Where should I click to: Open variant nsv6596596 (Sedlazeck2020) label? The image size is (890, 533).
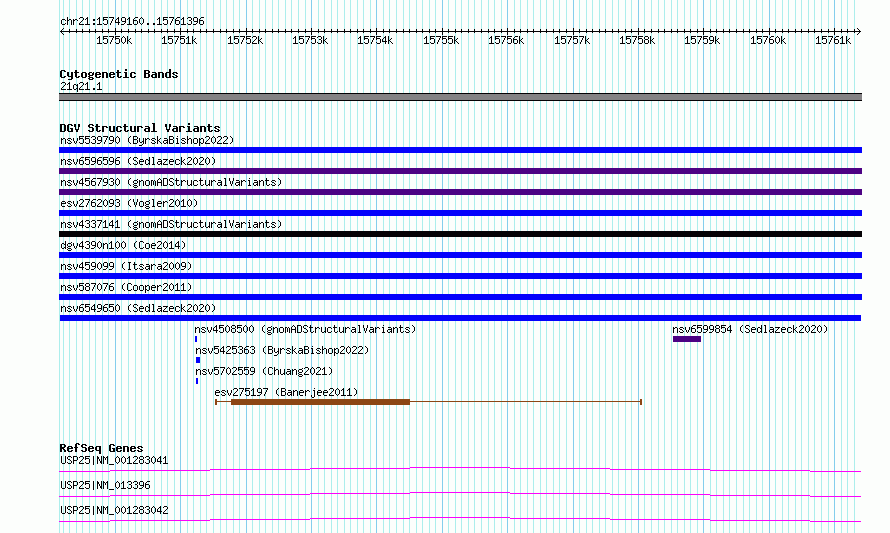tap(138, 161)
